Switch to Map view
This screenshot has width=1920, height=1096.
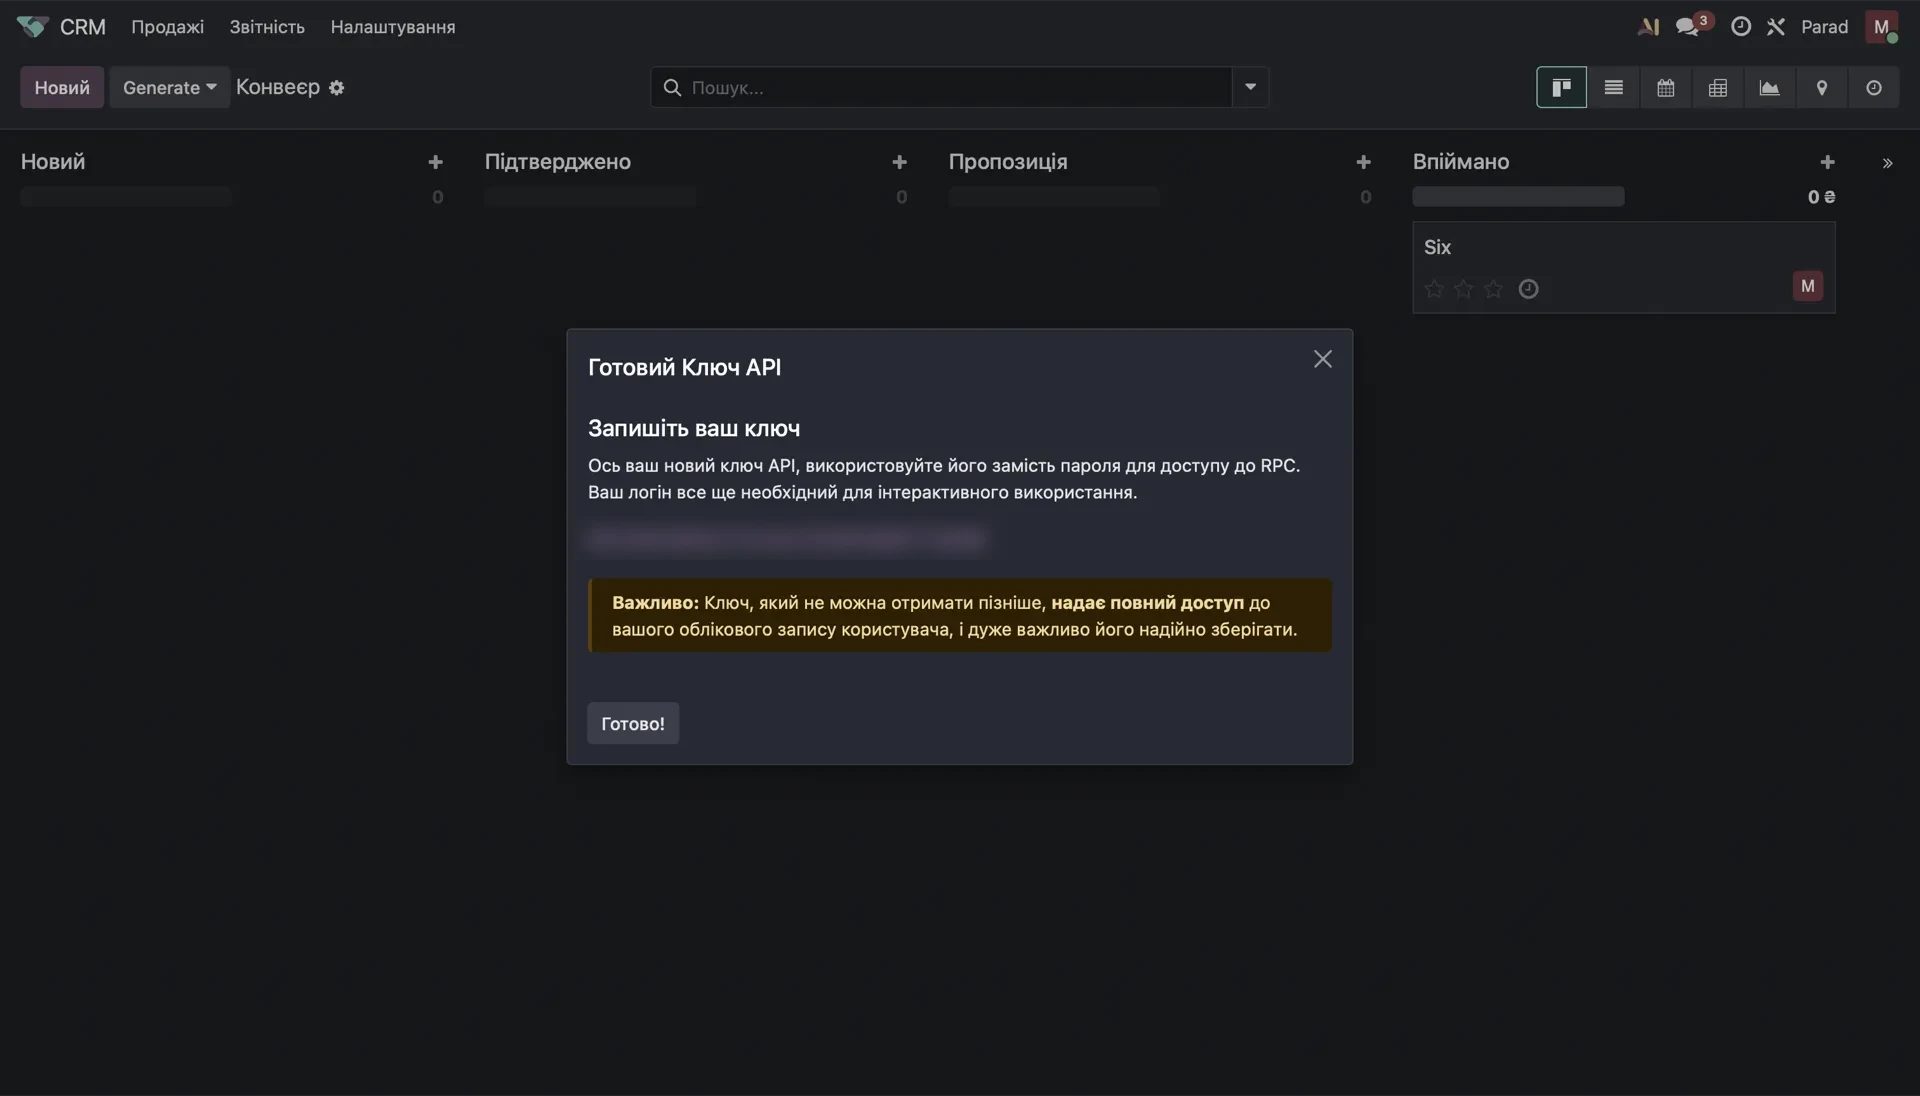click(x=1821, y=87)
